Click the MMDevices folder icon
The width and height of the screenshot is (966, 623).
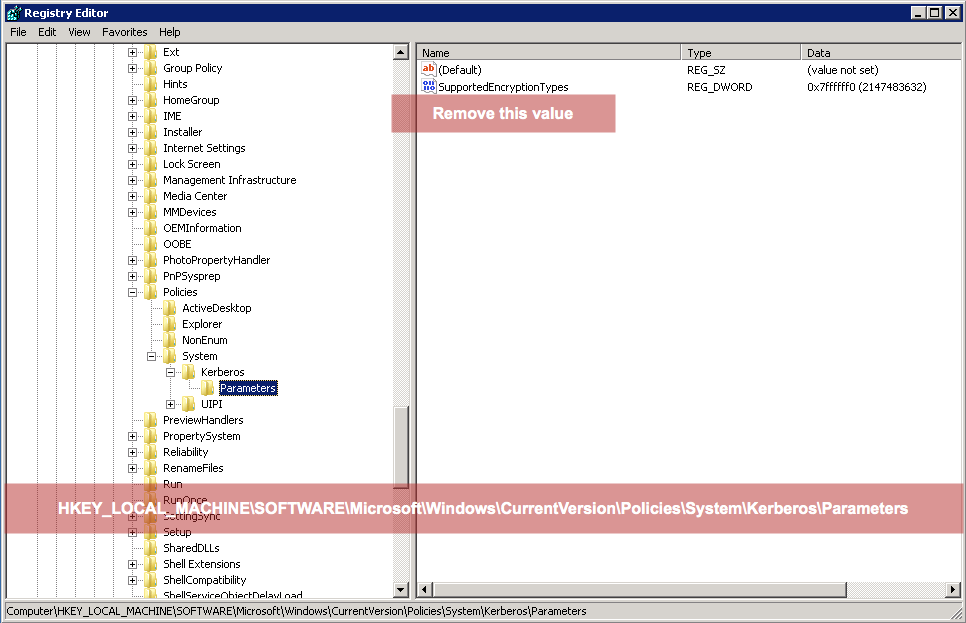click(151, 213)
